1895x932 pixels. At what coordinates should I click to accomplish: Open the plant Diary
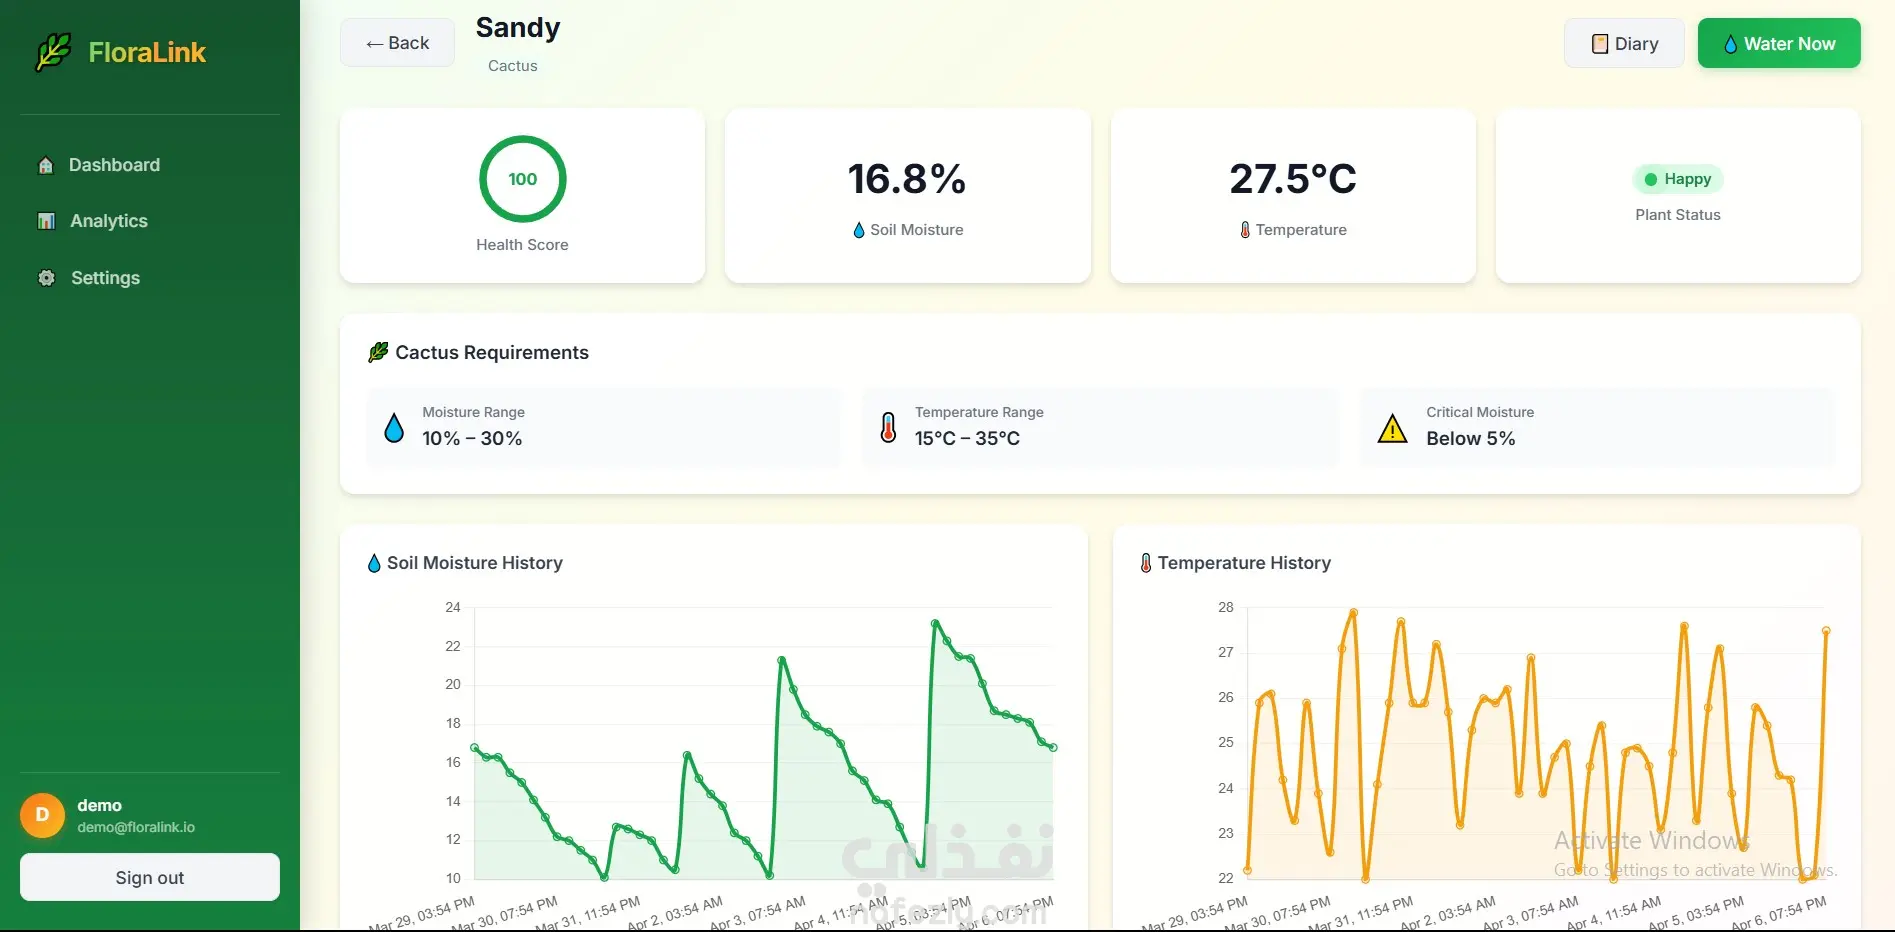(1624, 43)
